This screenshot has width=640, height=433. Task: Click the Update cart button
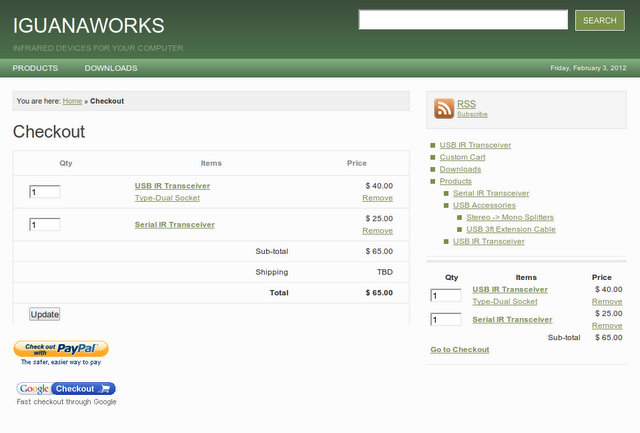click(44, 314)
